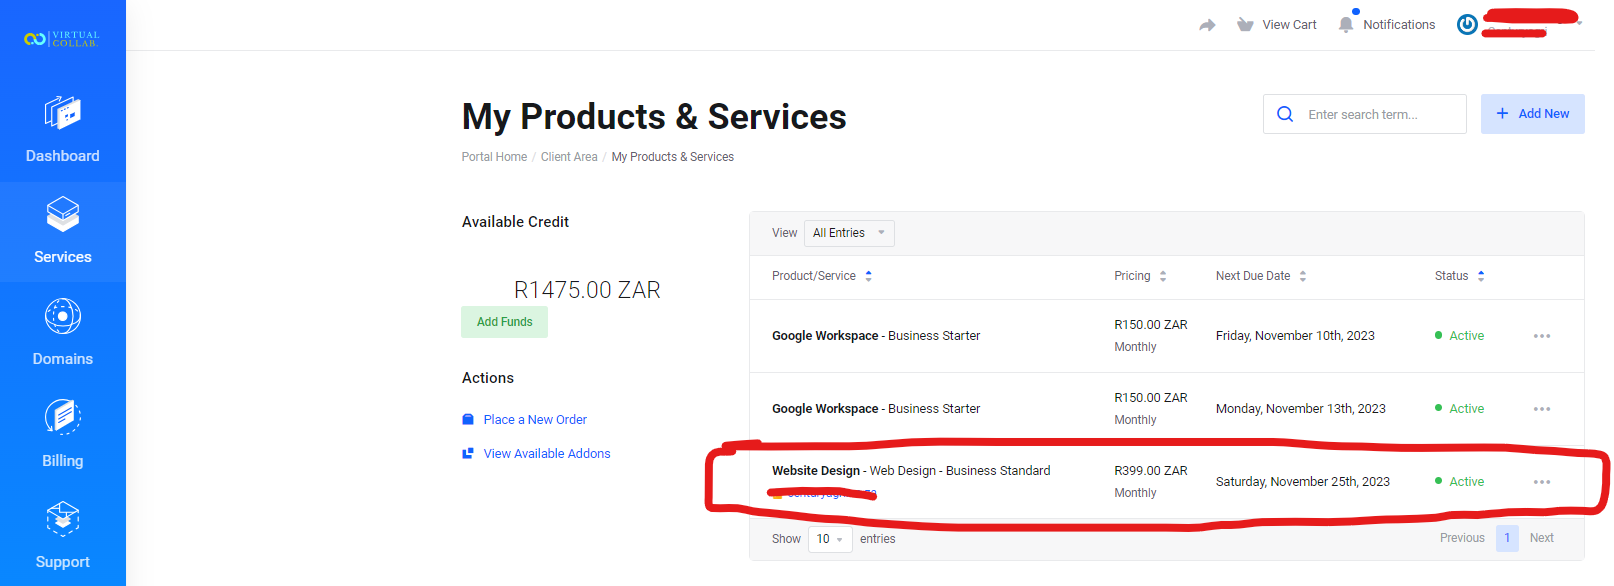Open options menu for Monday November 13th row
Screen dimensions: 1614x586
coord(1542,409)
